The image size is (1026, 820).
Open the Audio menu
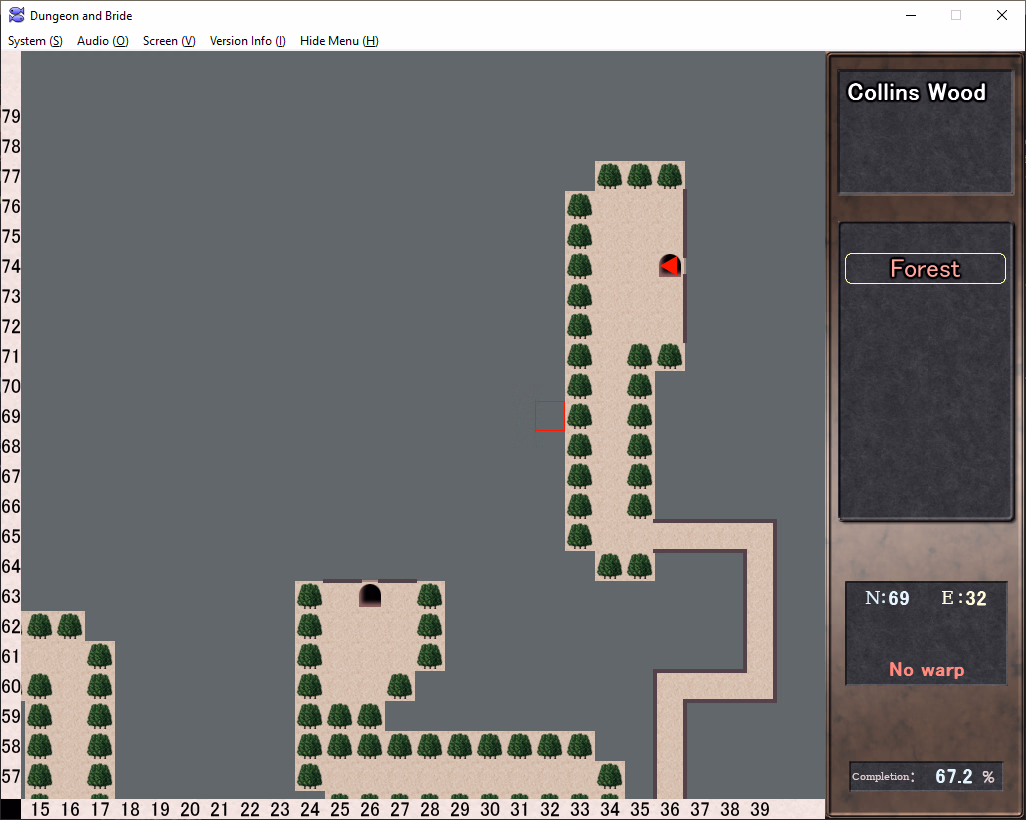(x=102, y=41)
